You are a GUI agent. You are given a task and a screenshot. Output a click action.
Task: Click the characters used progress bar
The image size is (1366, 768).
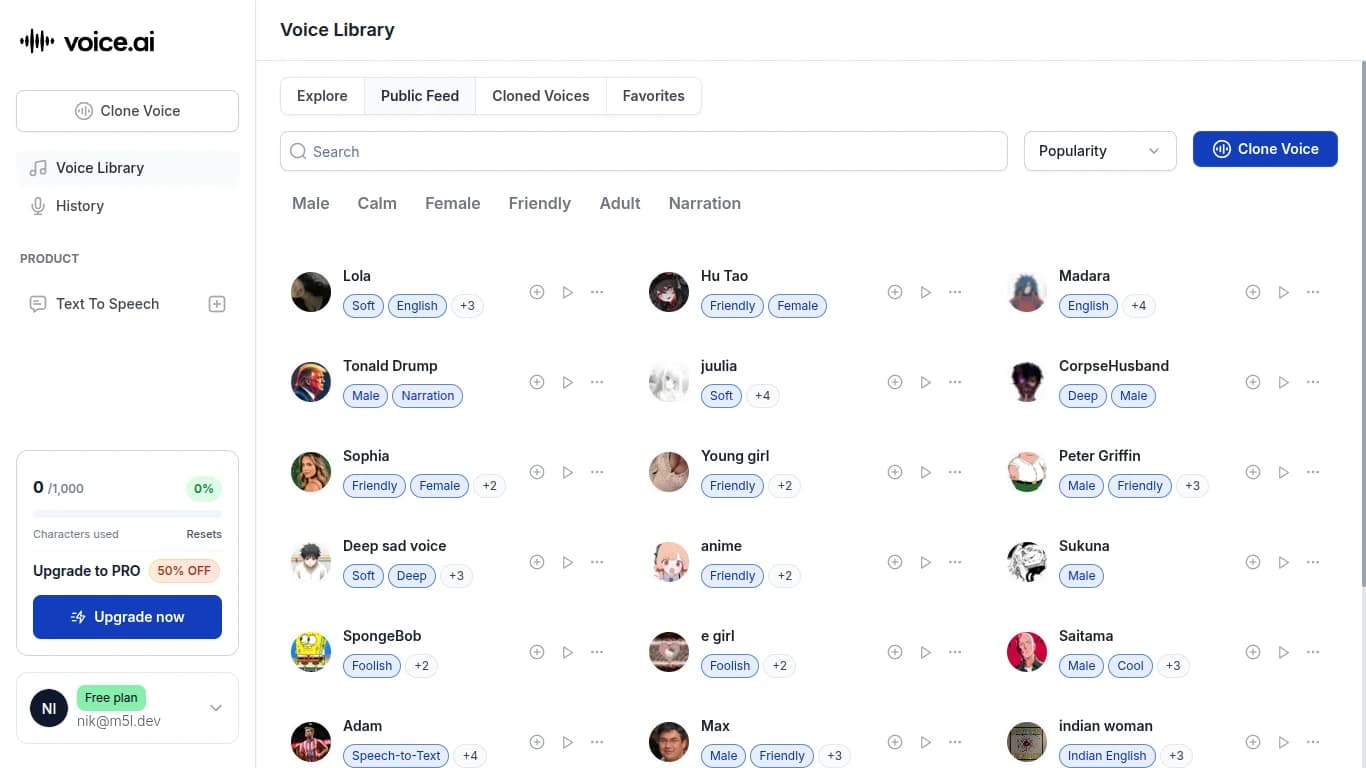coord(127,514)
